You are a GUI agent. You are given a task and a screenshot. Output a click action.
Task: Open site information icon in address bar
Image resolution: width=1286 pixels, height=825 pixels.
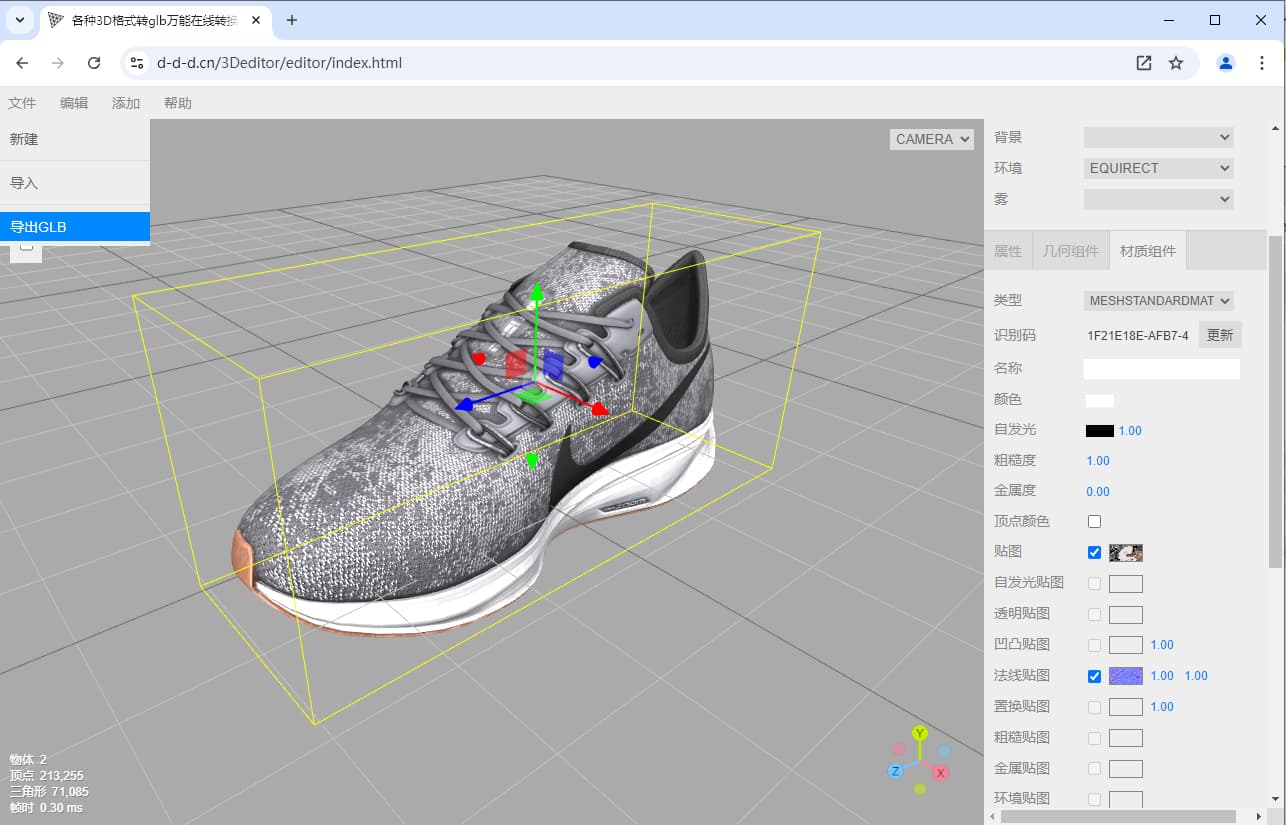point(138,63)
